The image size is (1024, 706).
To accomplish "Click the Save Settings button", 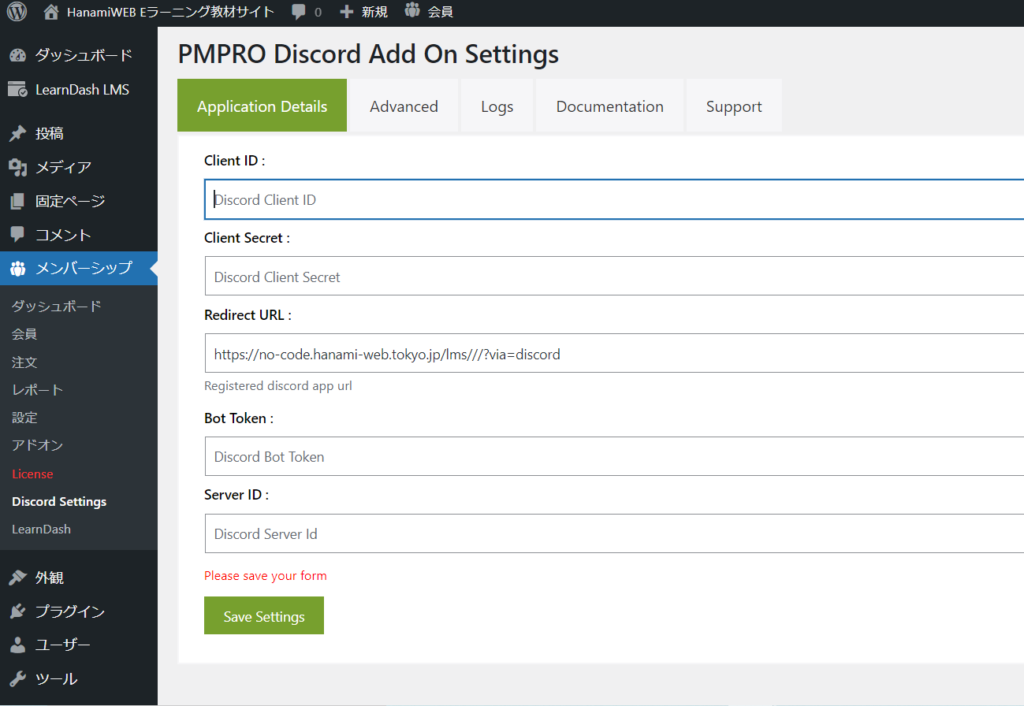I will point(264,616).
